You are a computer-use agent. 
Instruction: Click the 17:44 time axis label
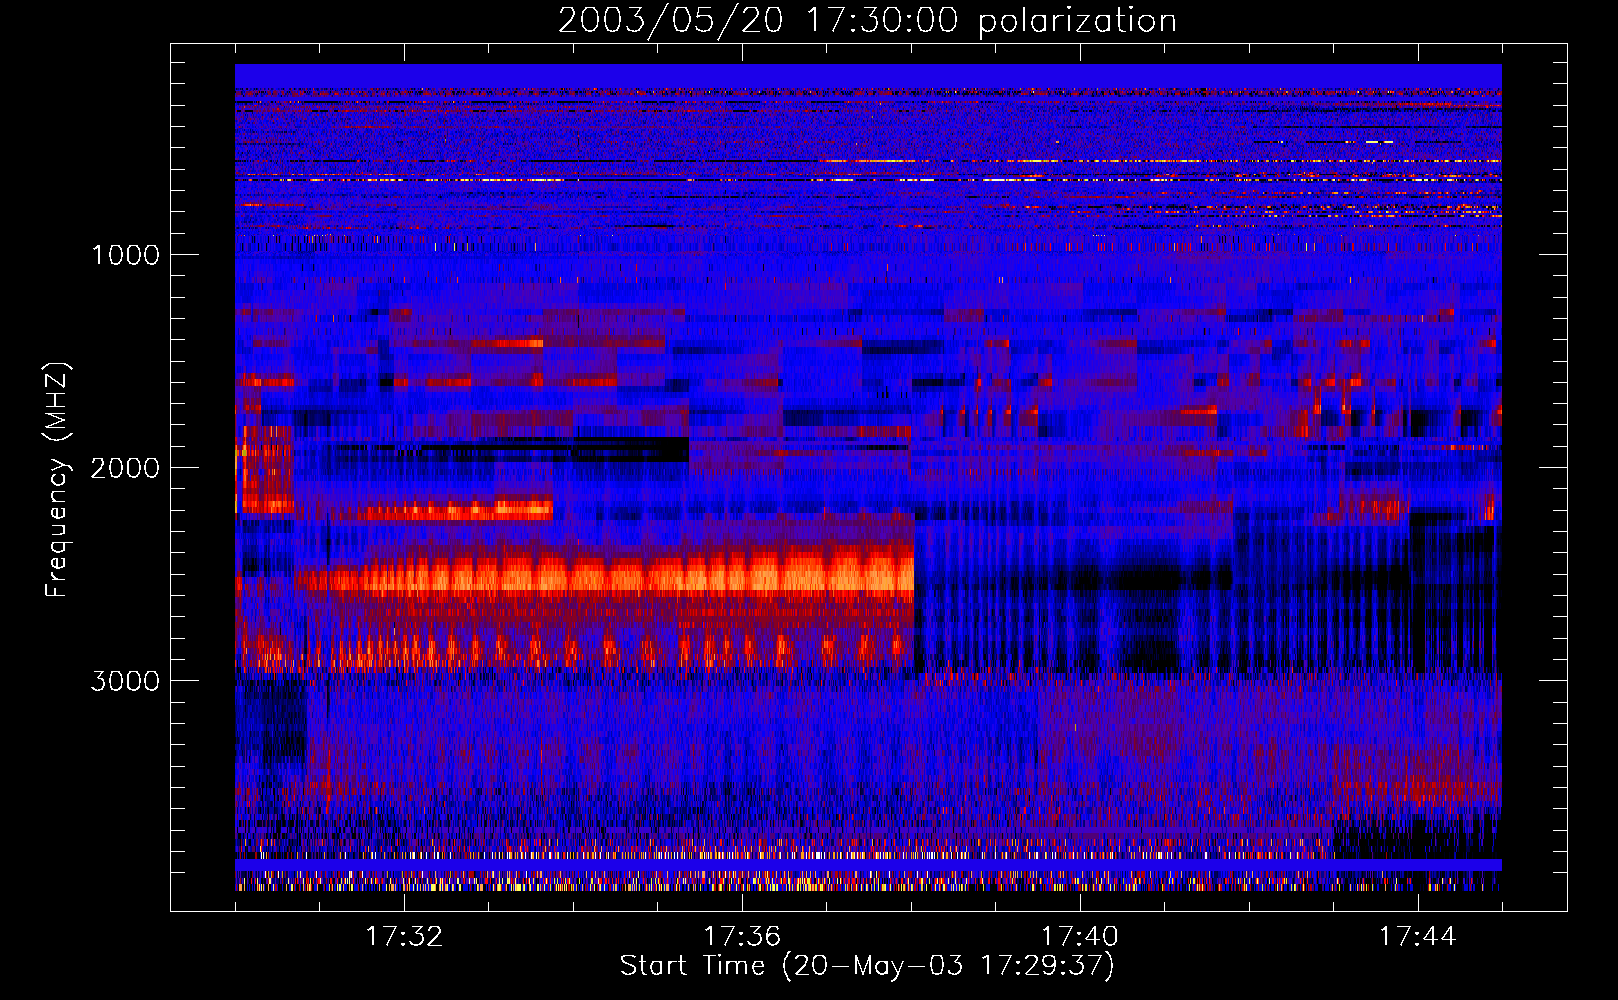[x=1418, y=937]
